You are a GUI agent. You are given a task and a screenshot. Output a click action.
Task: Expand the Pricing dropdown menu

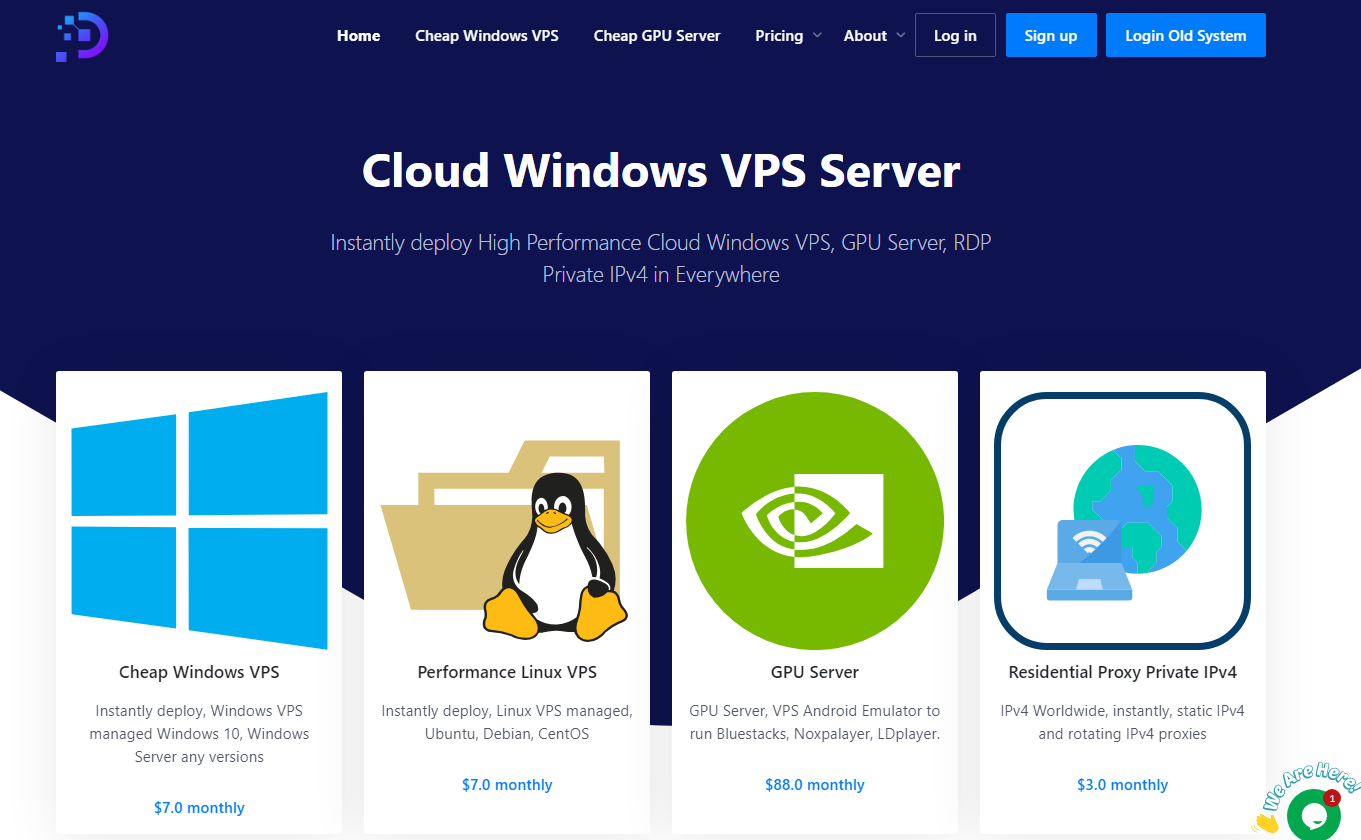pos(788,35)
